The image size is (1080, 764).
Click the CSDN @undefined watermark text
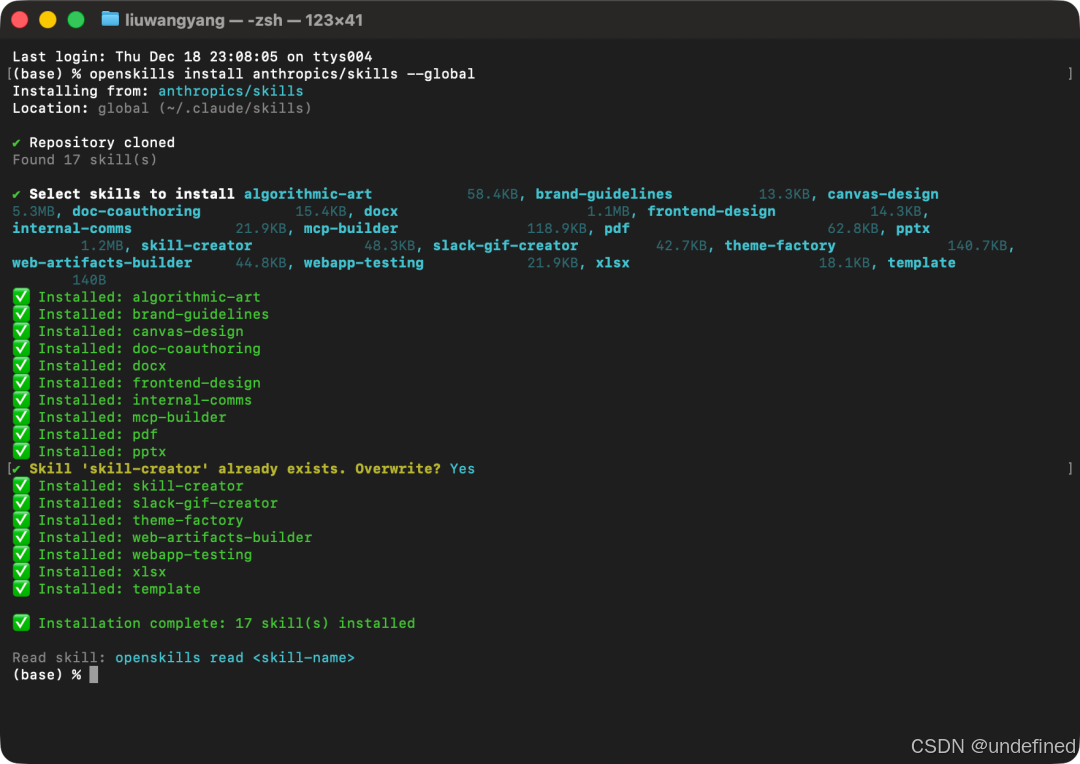coord(992,745)
